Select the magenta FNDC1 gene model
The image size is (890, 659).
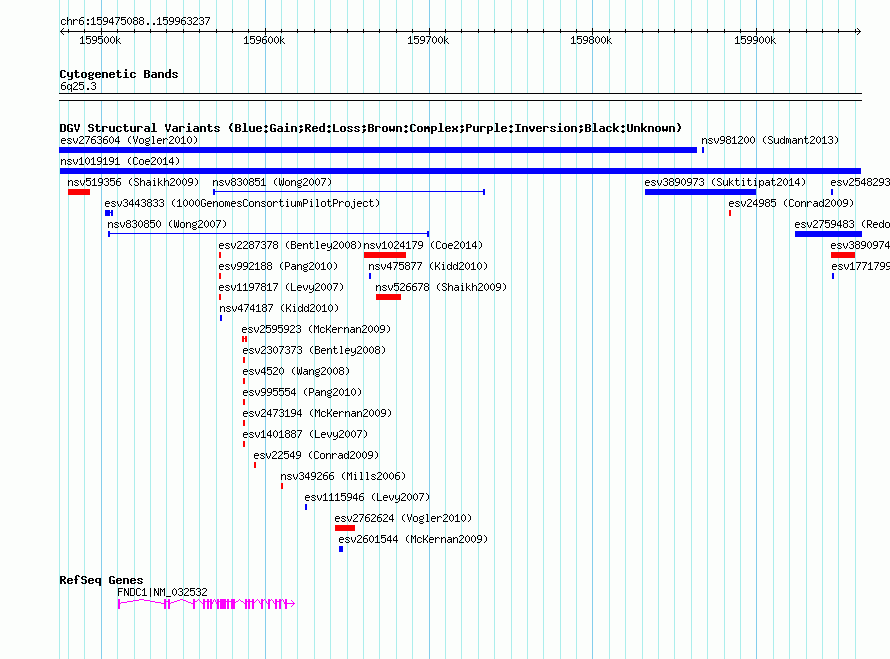[x=207, y=604]
